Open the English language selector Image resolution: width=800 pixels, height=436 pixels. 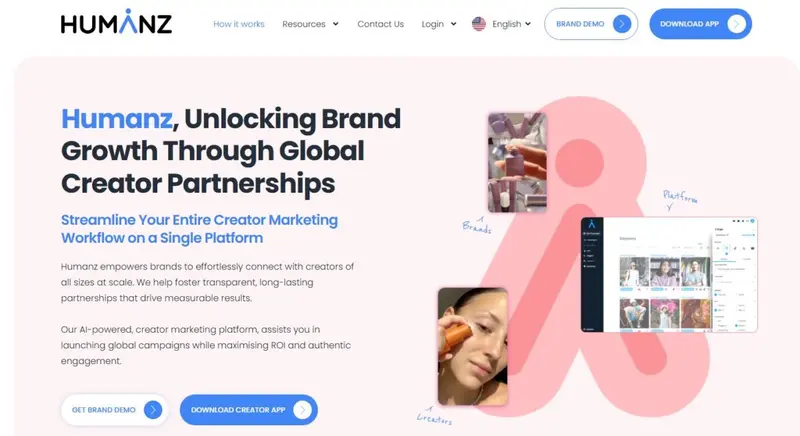click(502, 24)
